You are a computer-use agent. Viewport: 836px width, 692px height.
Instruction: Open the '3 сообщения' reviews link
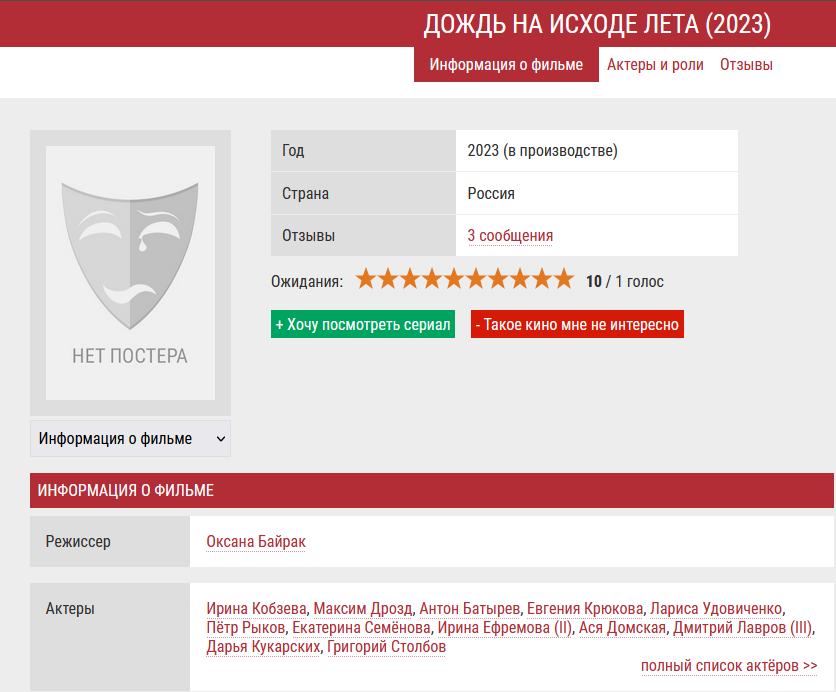(x=510, y=236)
